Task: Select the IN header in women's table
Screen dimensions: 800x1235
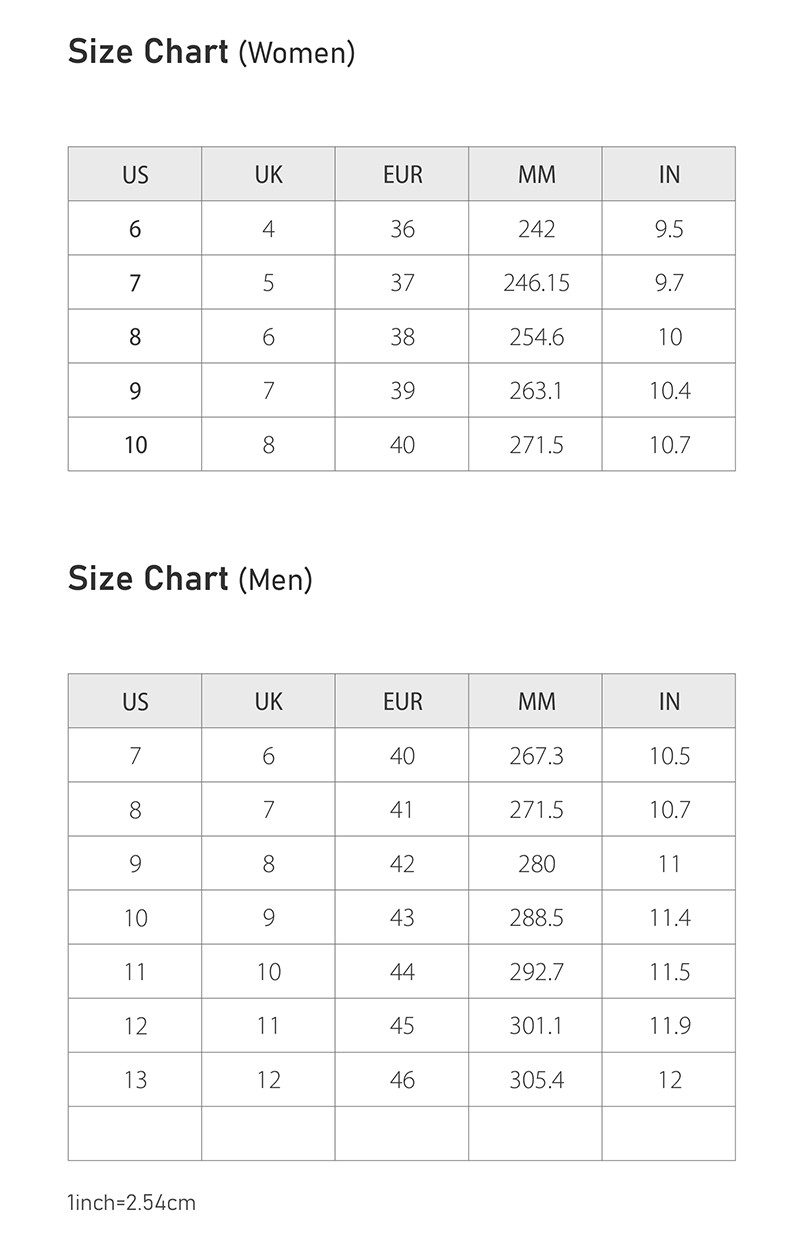Action: click(669, 174)
